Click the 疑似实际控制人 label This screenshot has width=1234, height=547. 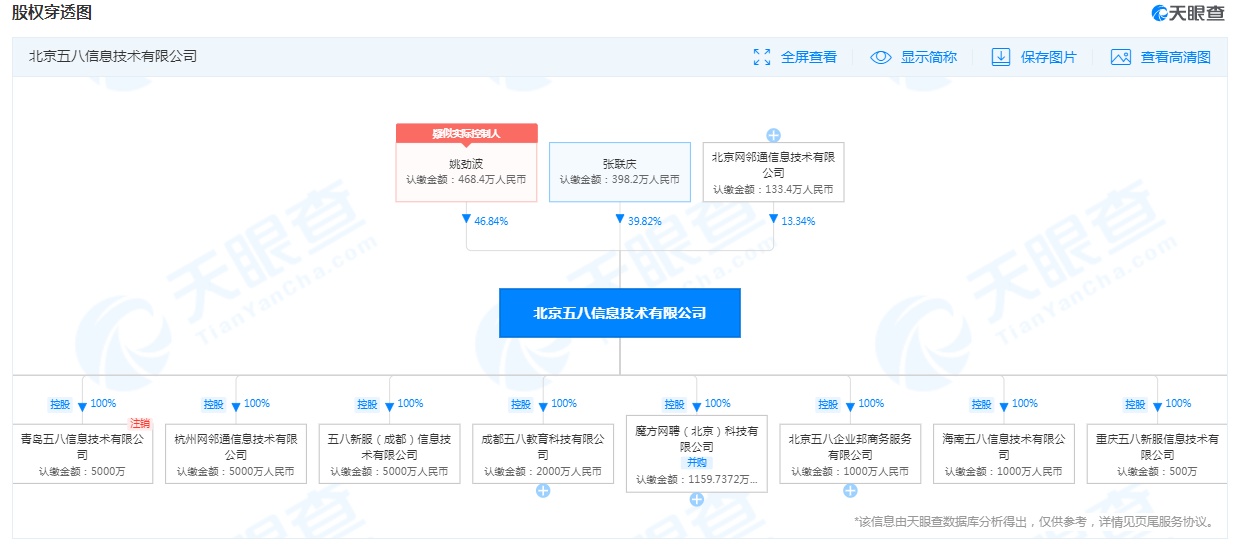(x=466, y=133)
